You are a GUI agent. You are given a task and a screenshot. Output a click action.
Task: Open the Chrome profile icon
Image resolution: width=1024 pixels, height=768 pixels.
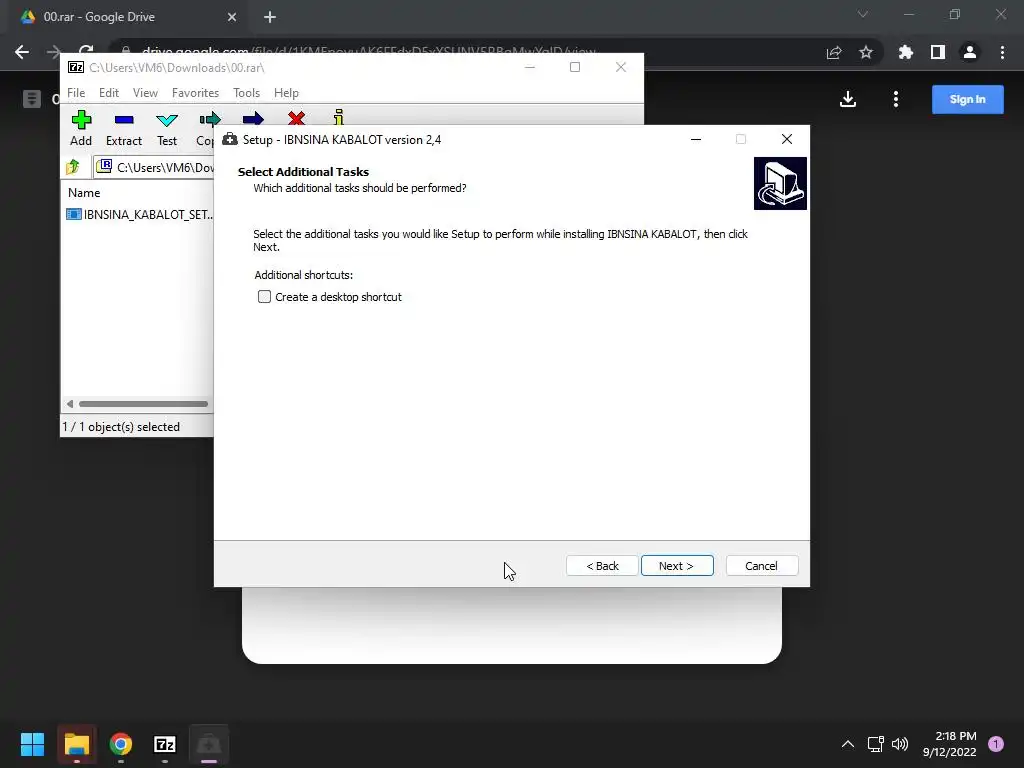click(970, 52)
